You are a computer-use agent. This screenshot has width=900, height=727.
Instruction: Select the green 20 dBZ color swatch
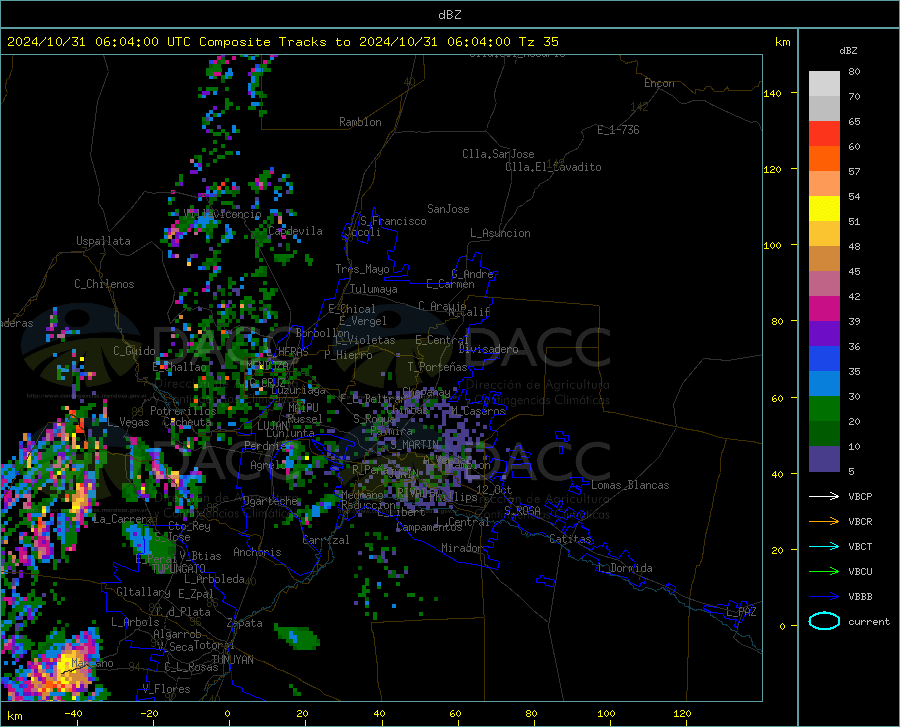[824, 409]
